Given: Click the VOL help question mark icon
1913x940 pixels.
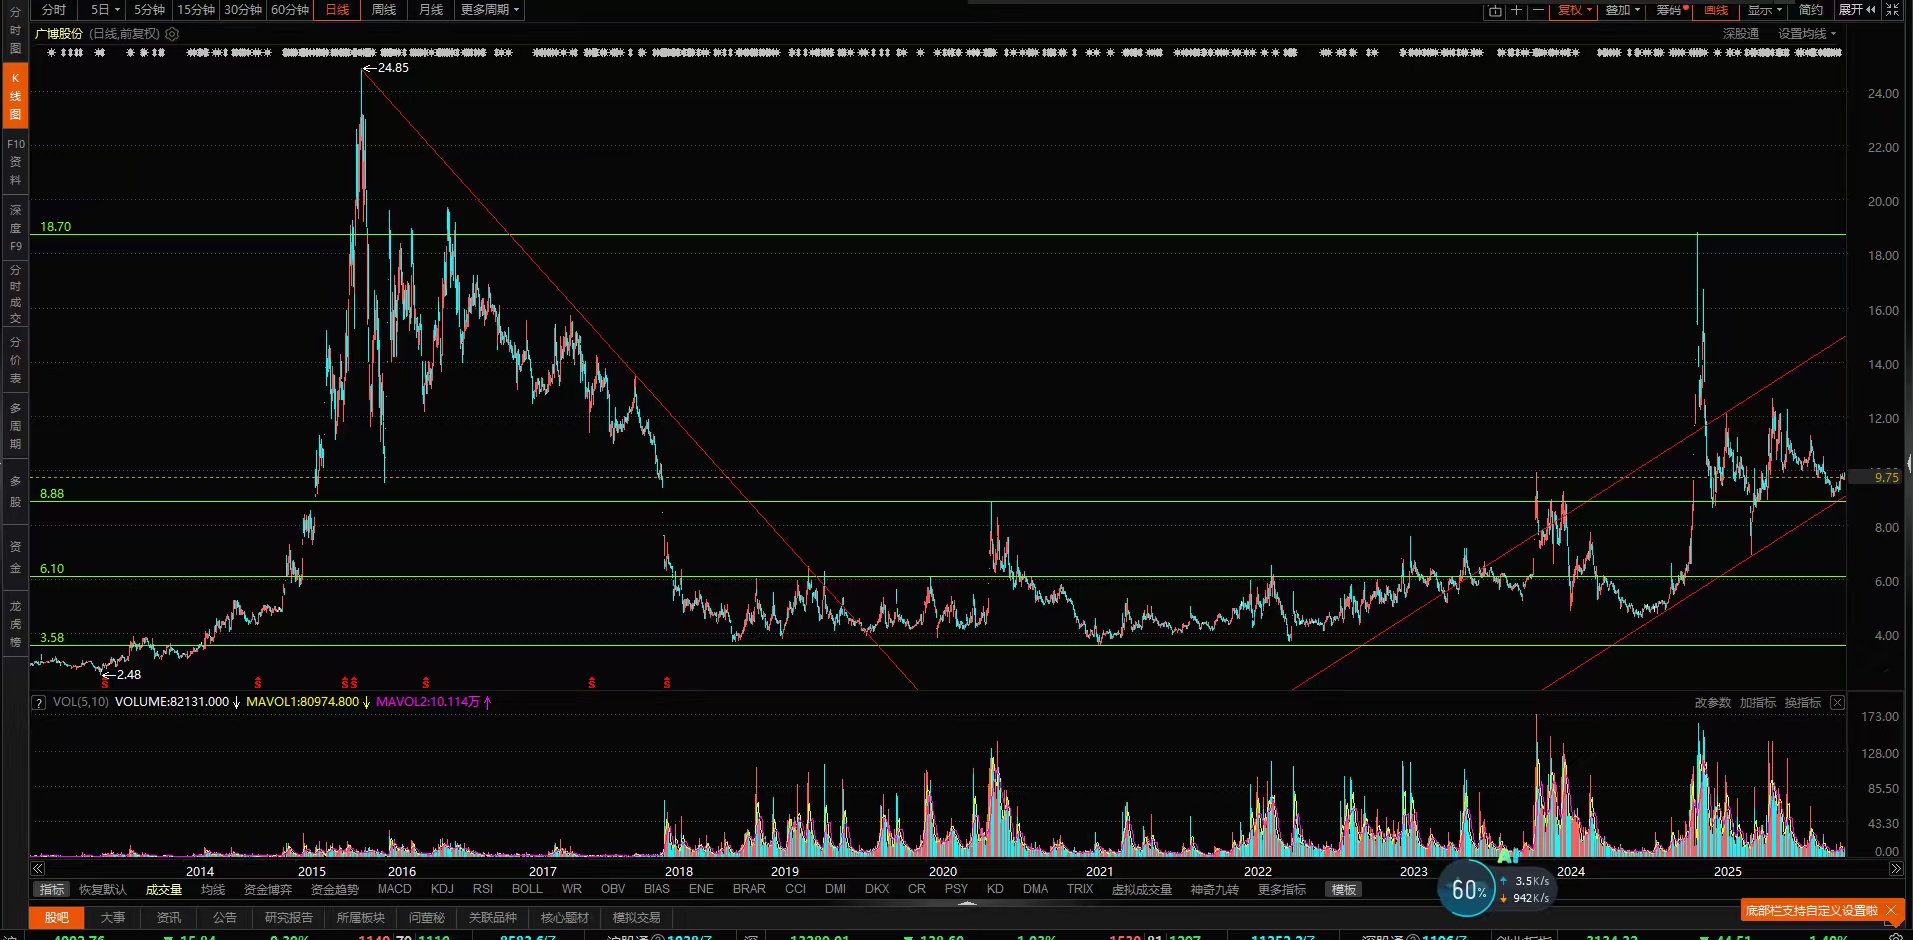Looking at the screenshot, I should tap(39, 703).
